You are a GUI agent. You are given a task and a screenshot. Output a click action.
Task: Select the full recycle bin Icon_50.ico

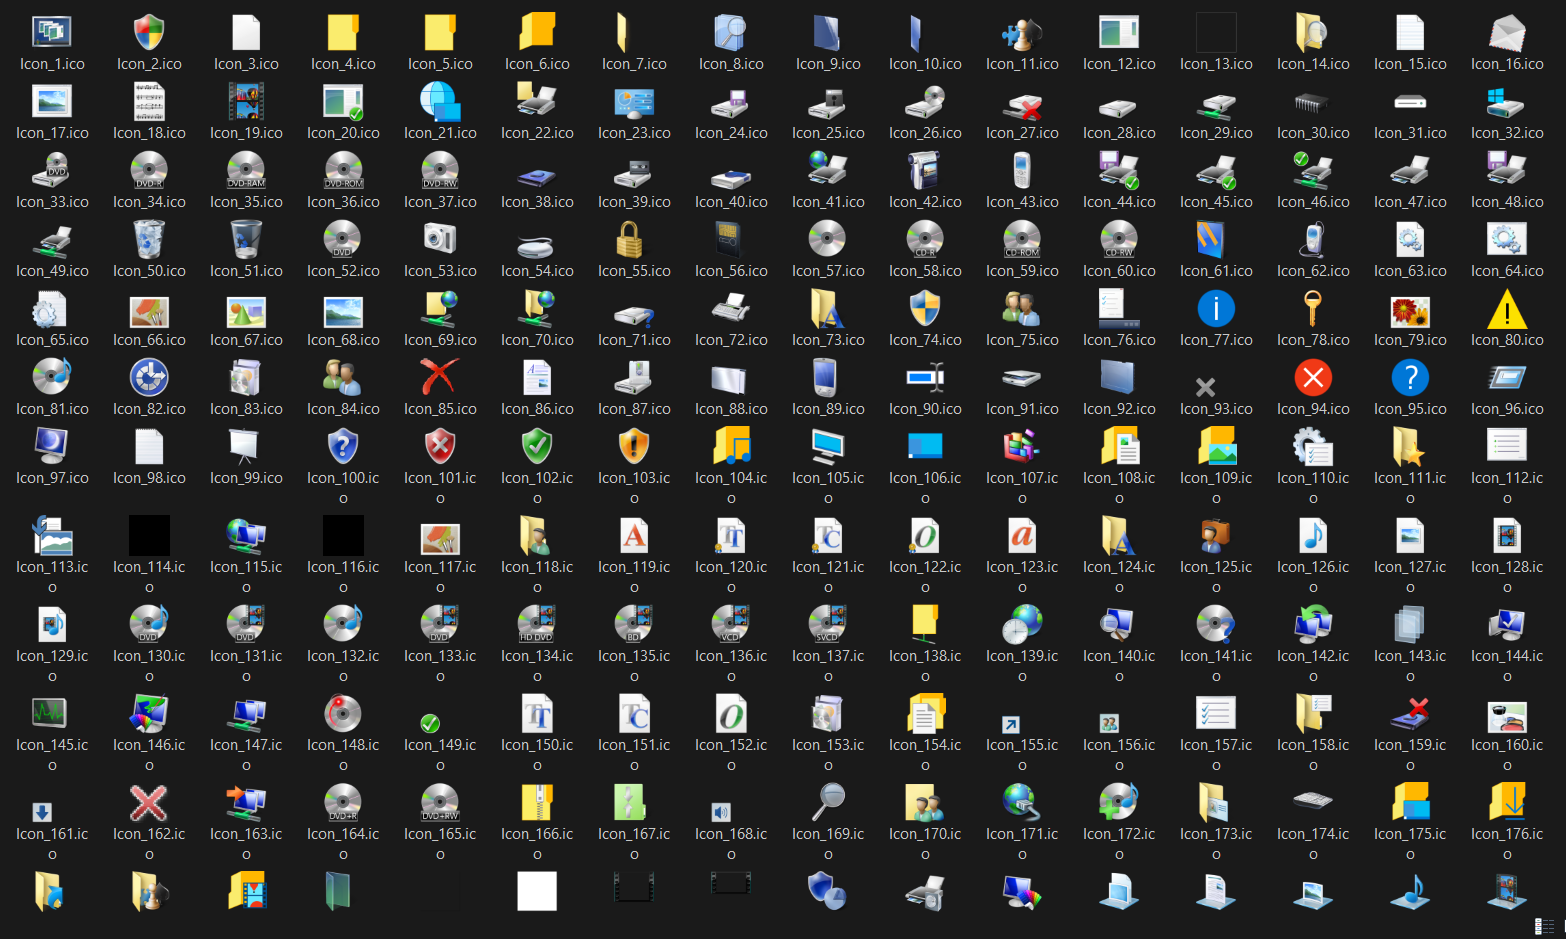(149, 240)
